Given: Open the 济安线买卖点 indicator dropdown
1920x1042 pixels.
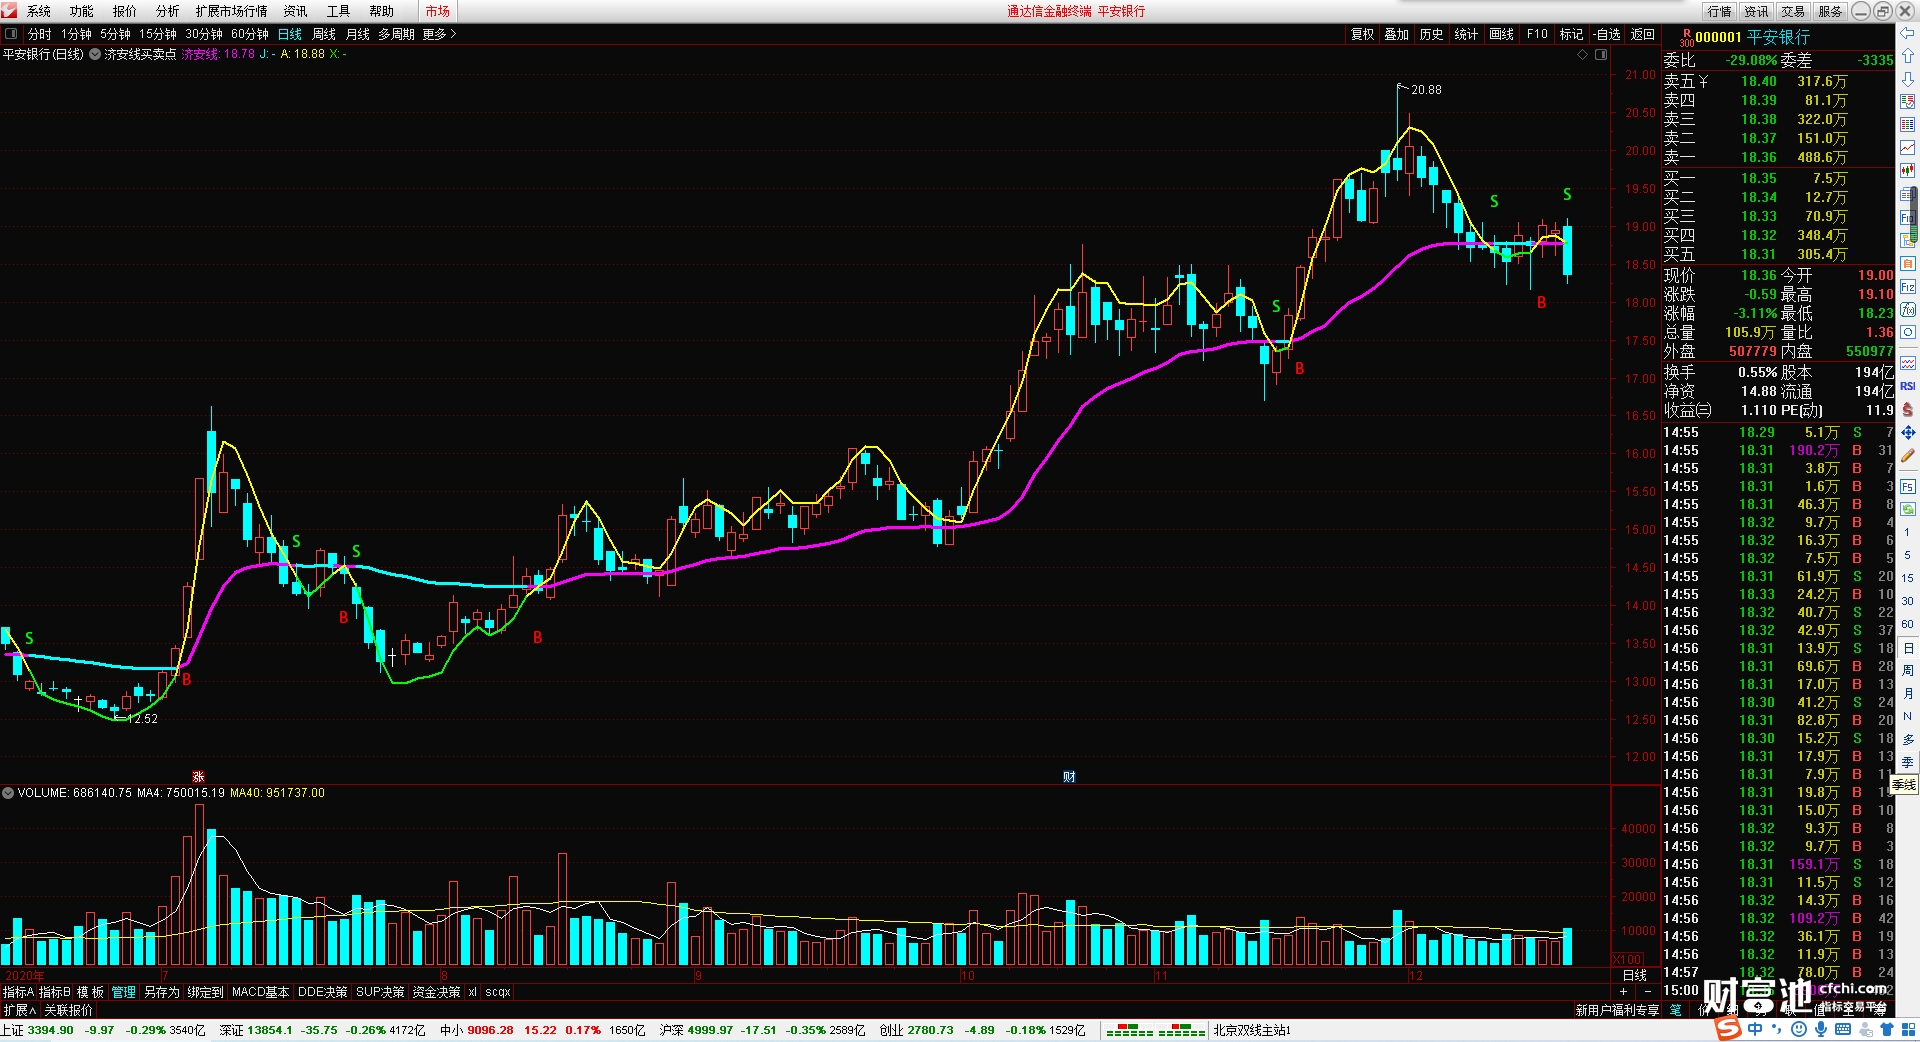Looking at the screenshot, I should pyautogui.click(x=95, y=54).
